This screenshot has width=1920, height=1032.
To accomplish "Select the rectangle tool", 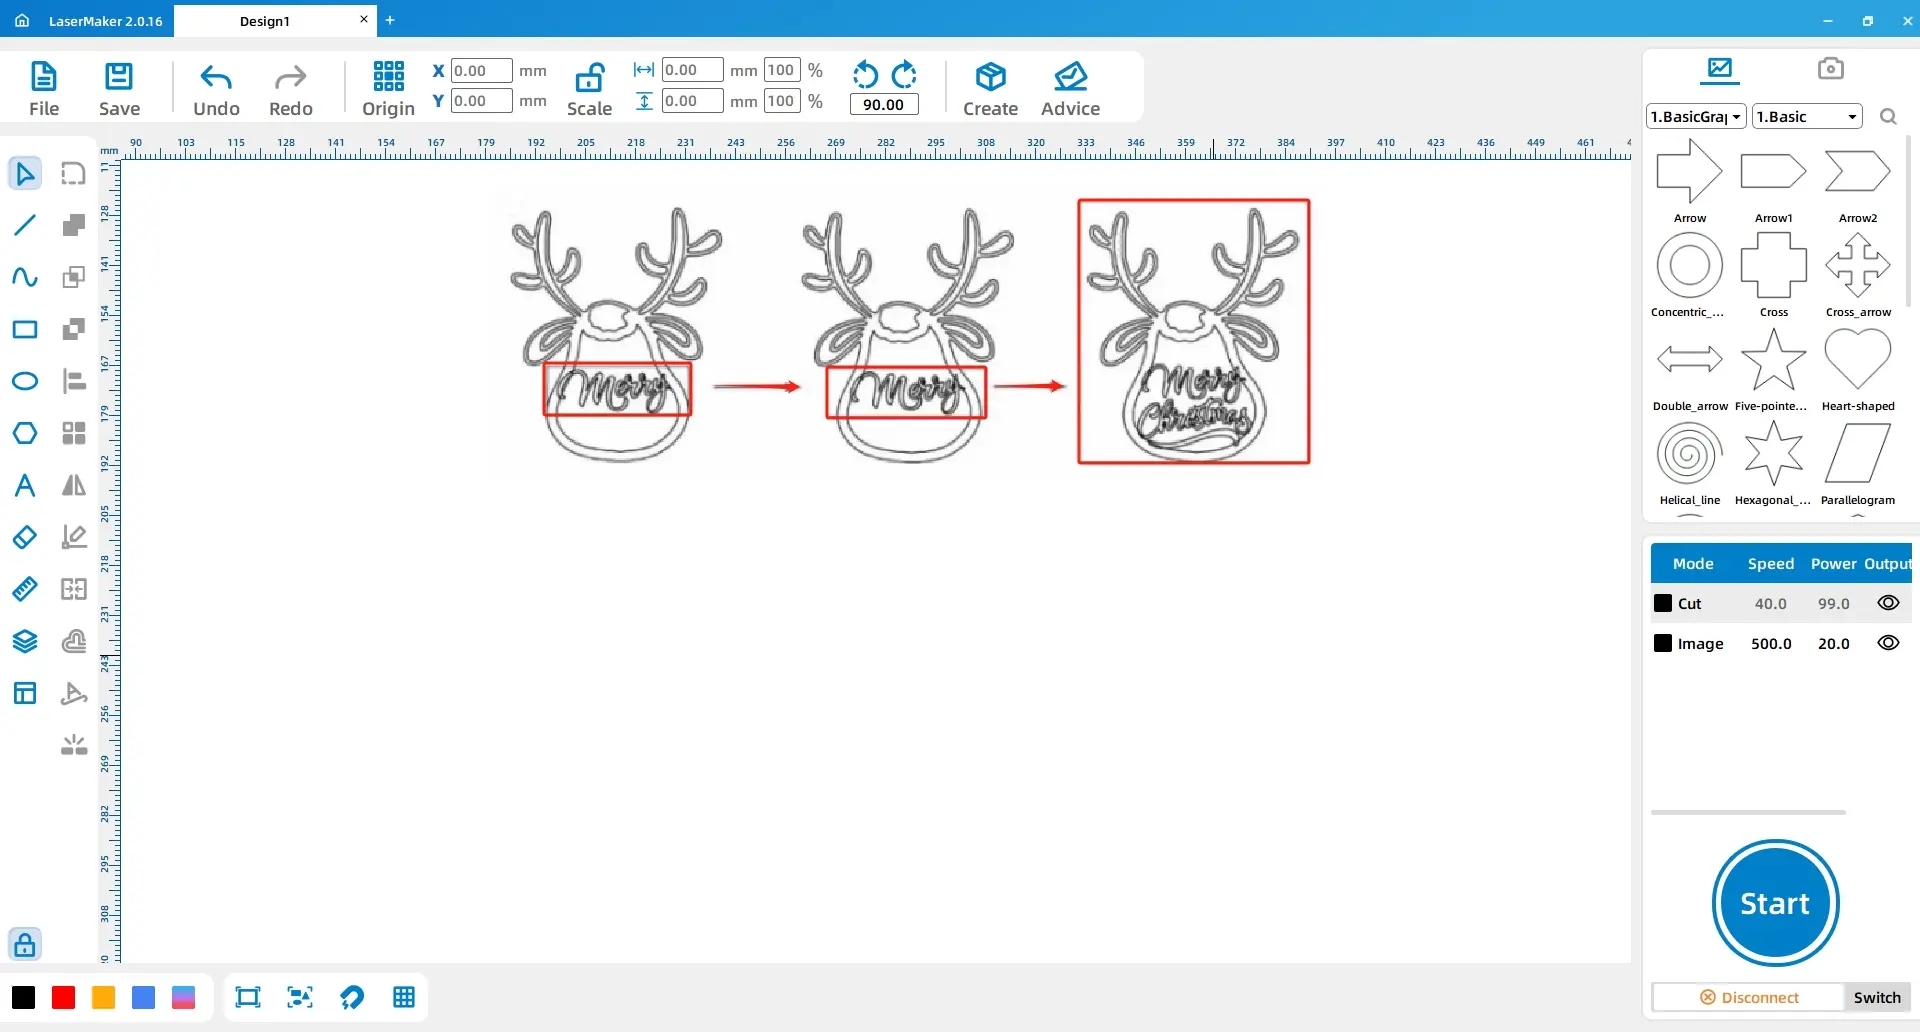I will (25, 329).
